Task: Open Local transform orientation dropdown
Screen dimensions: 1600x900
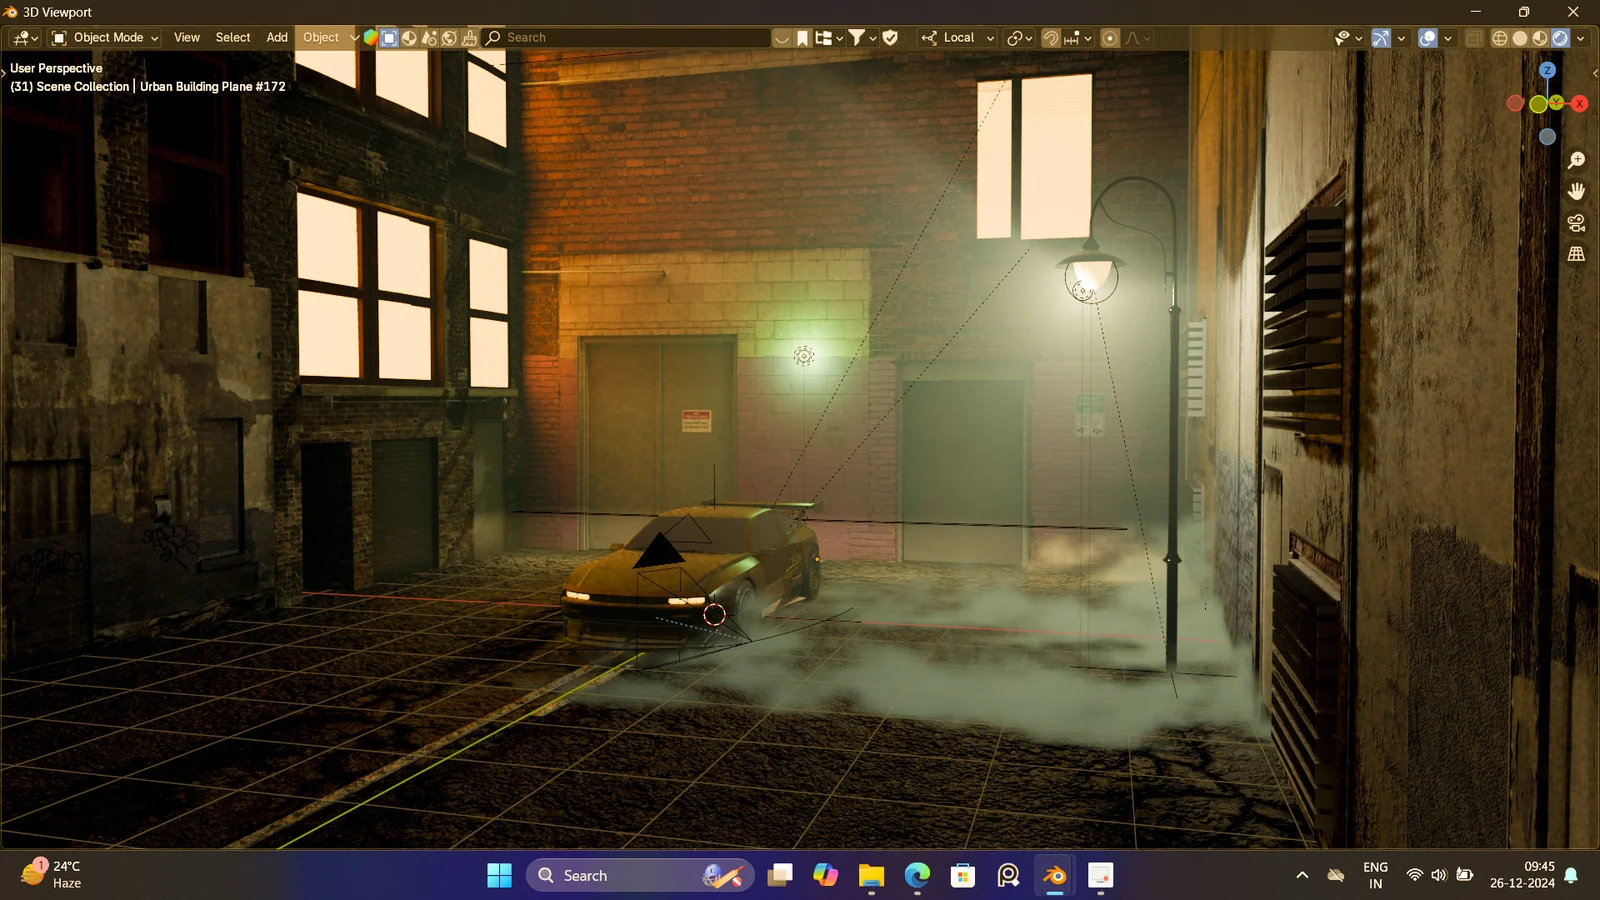Action: (958, 38)
